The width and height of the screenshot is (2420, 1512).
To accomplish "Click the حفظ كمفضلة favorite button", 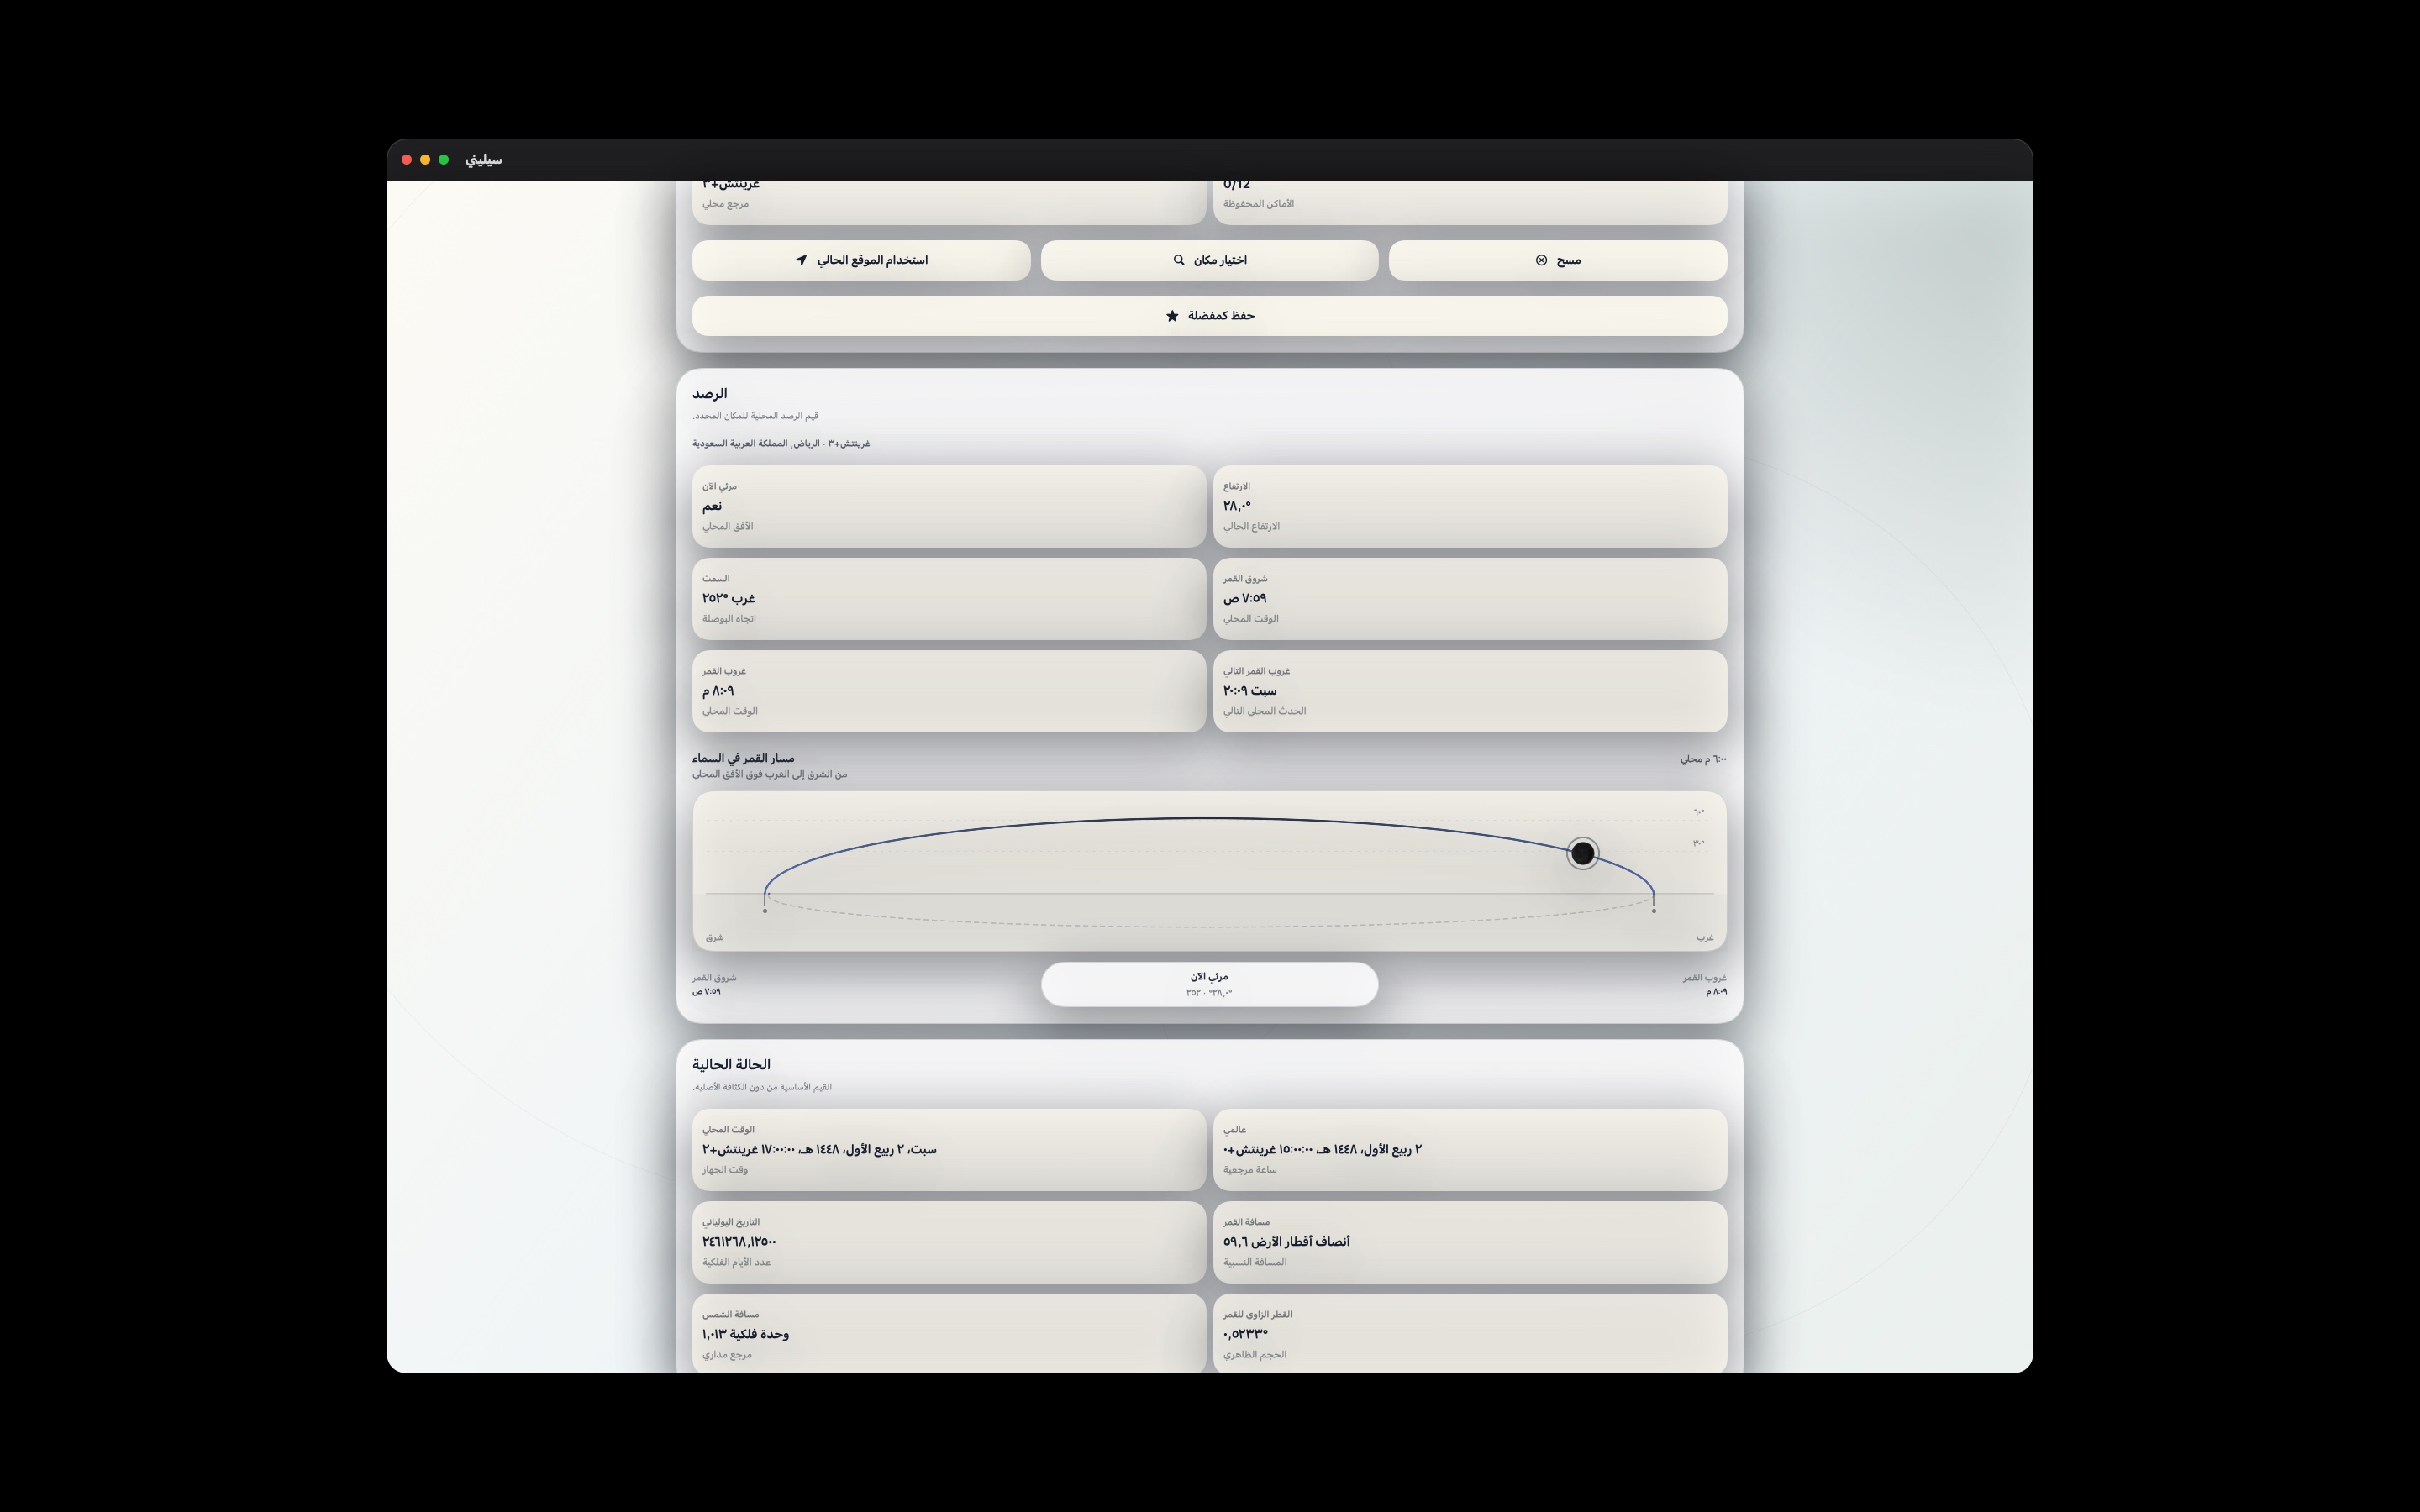I will [1209, 316].
